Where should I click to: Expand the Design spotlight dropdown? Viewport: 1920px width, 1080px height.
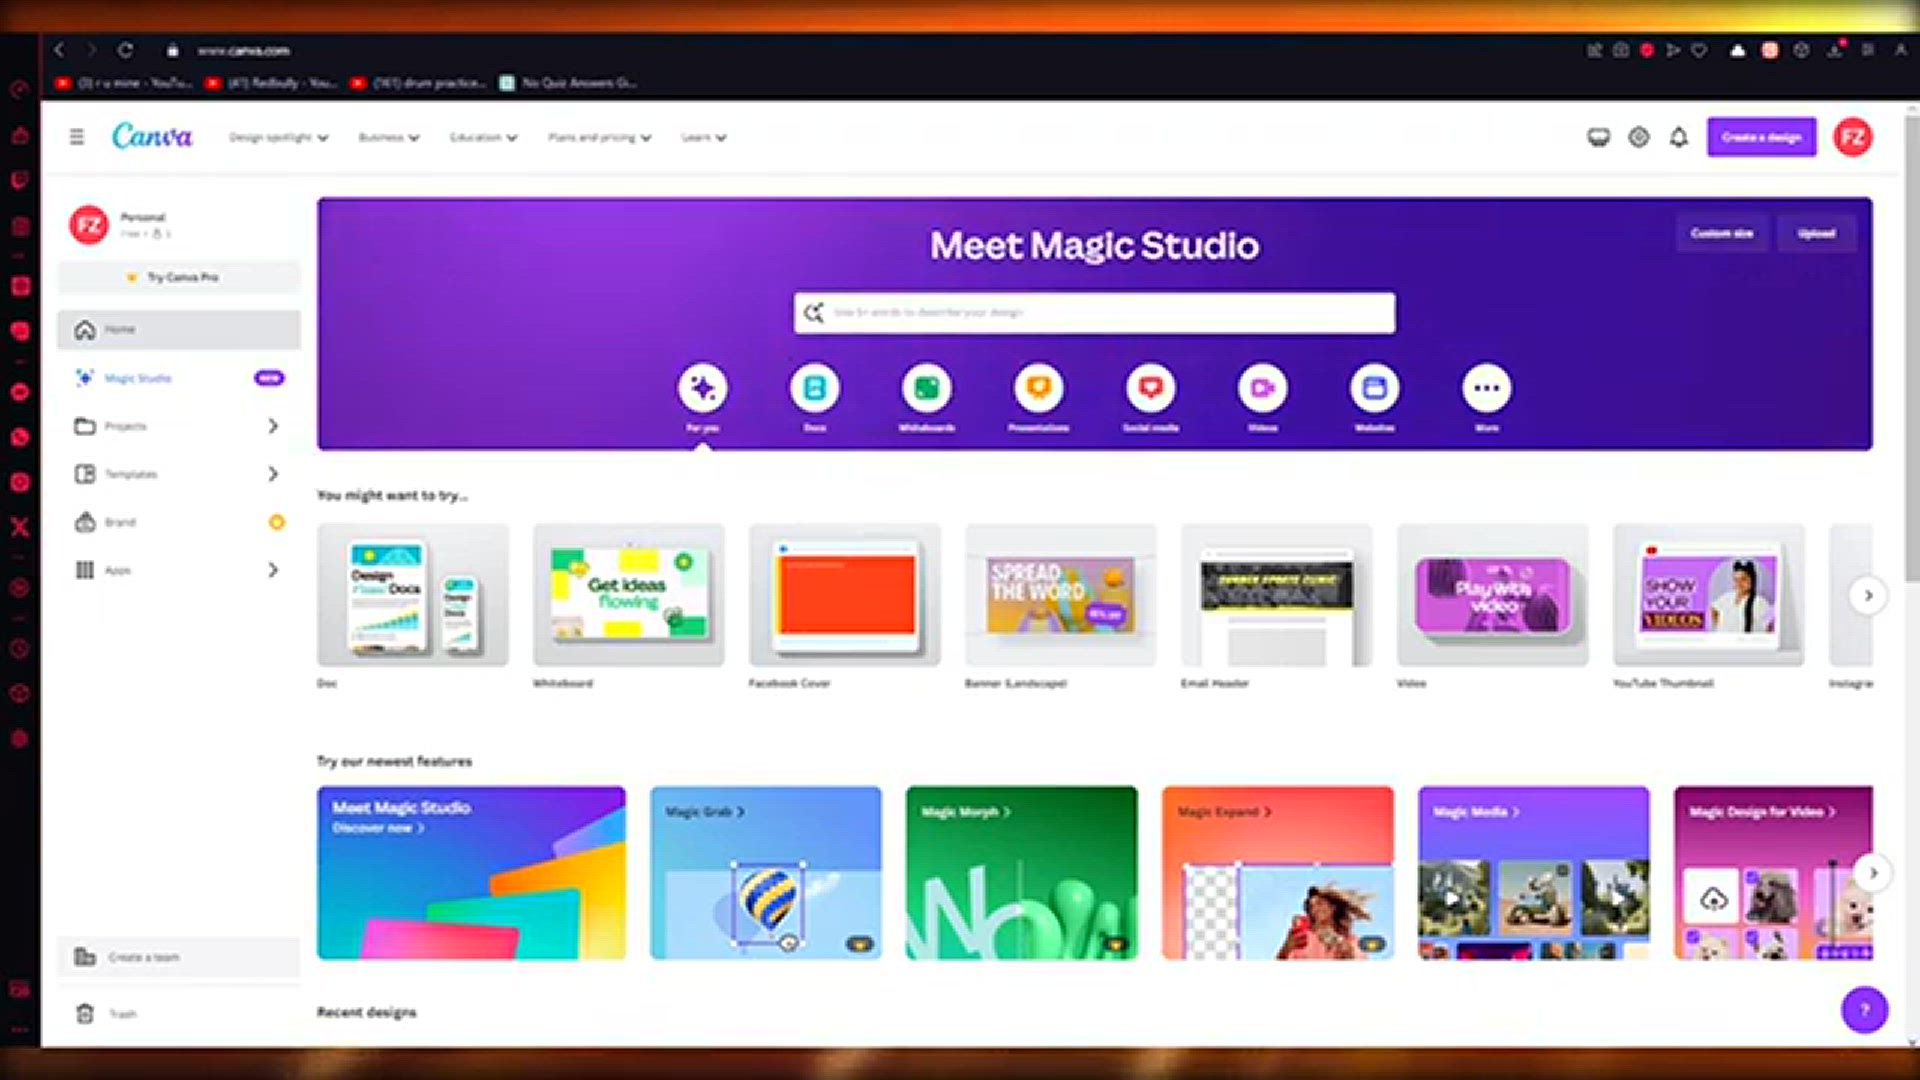pyautogui.click(x=279, y=137)
